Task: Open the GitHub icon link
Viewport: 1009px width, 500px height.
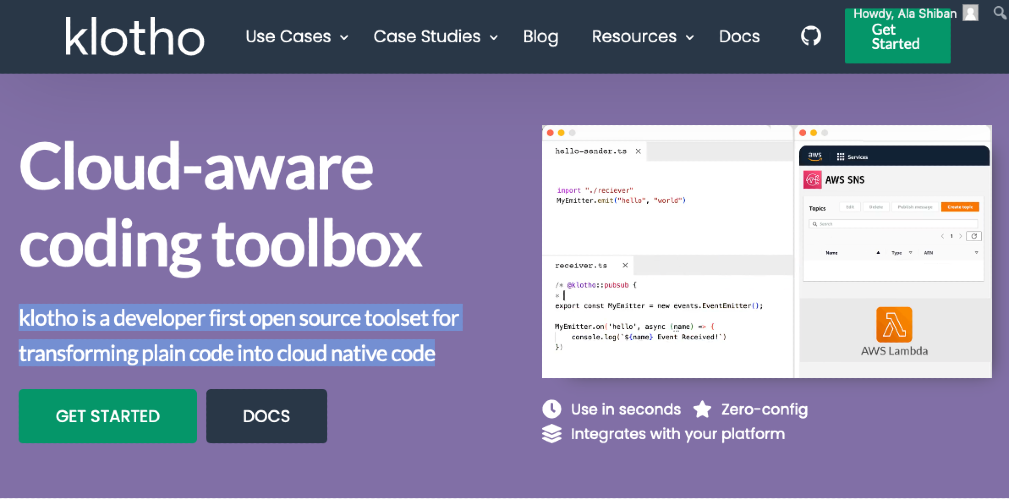Action: pyautogui.click(x=811, y=35)
